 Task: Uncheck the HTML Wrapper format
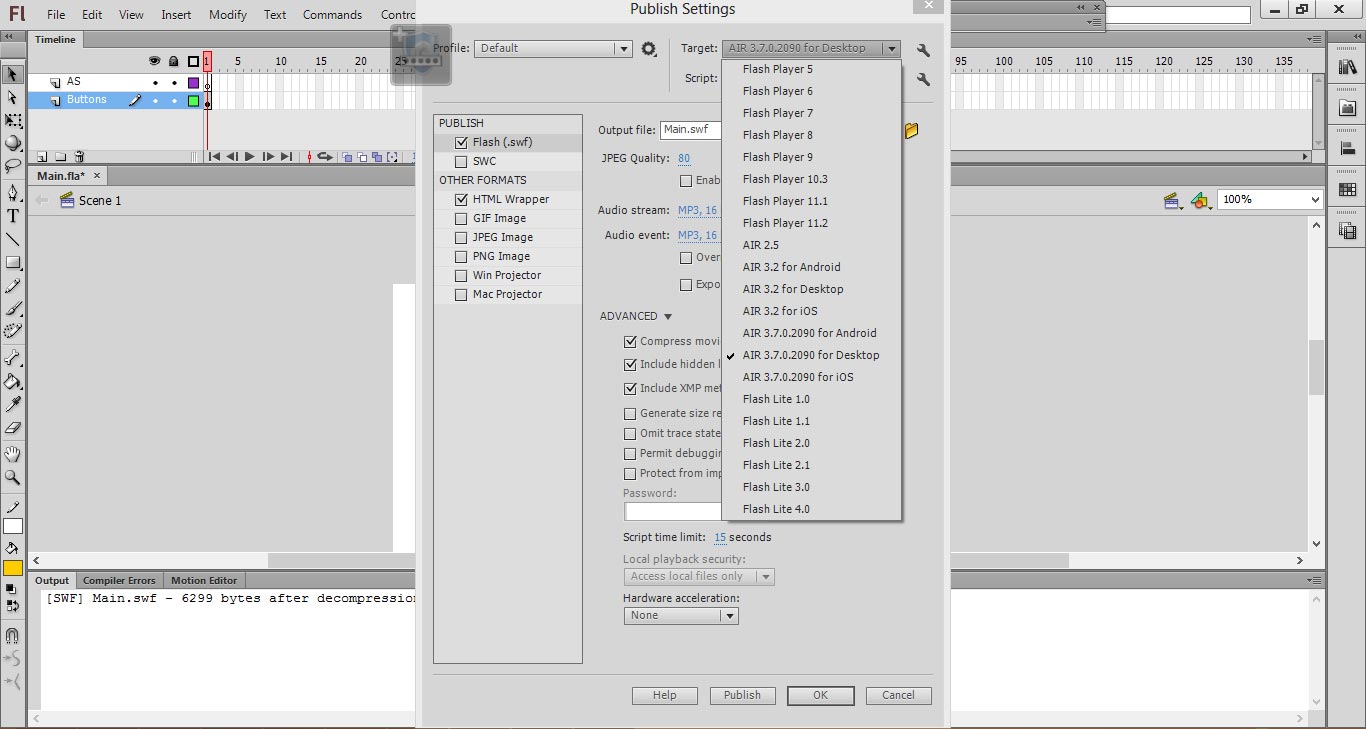click(x=461, y=200)
